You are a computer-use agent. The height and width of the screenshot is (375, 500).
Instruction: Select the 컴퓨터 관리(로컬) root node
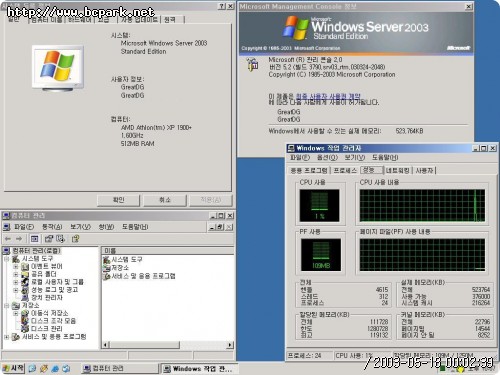pyautogui.click(x=36, y=251)
